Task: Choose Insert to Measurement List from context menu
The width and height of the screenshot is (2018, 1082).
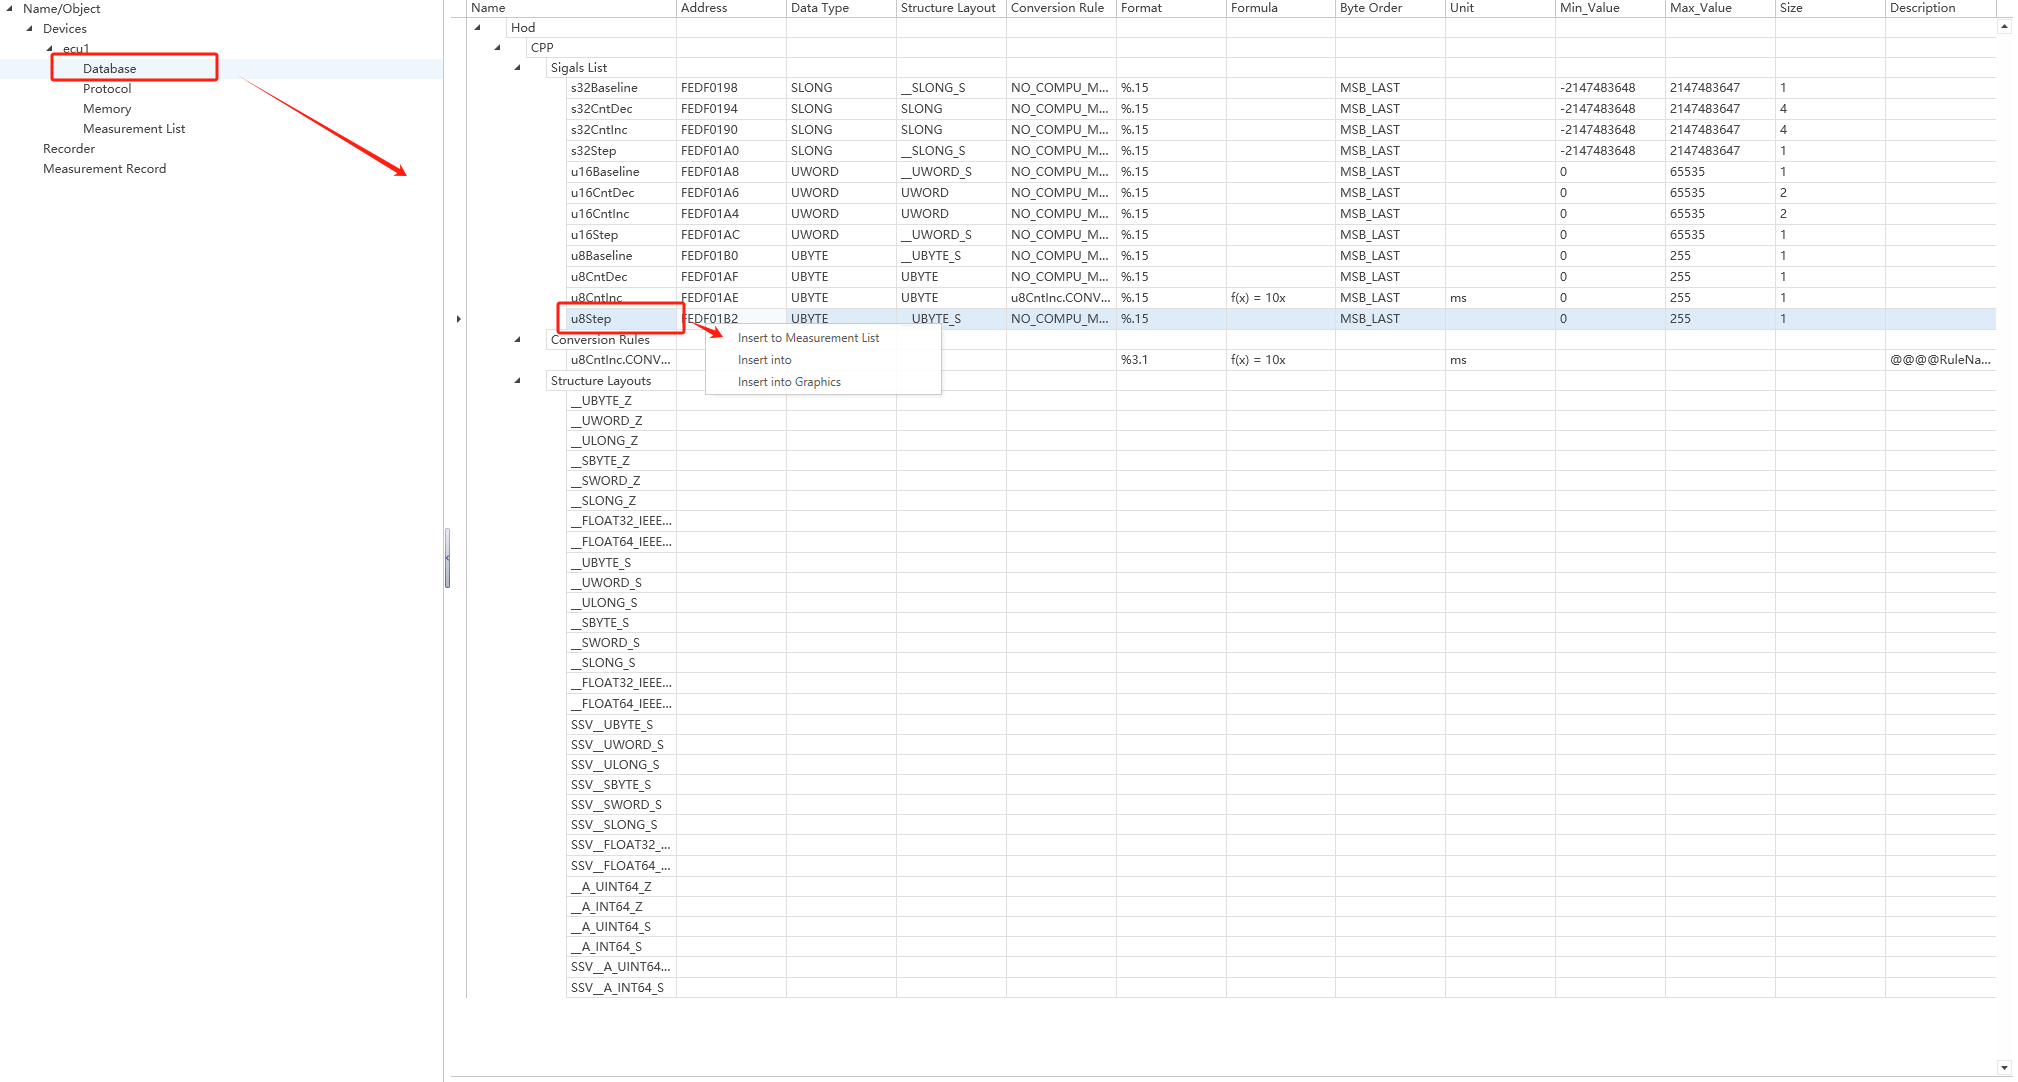Action: coord(808,337)
